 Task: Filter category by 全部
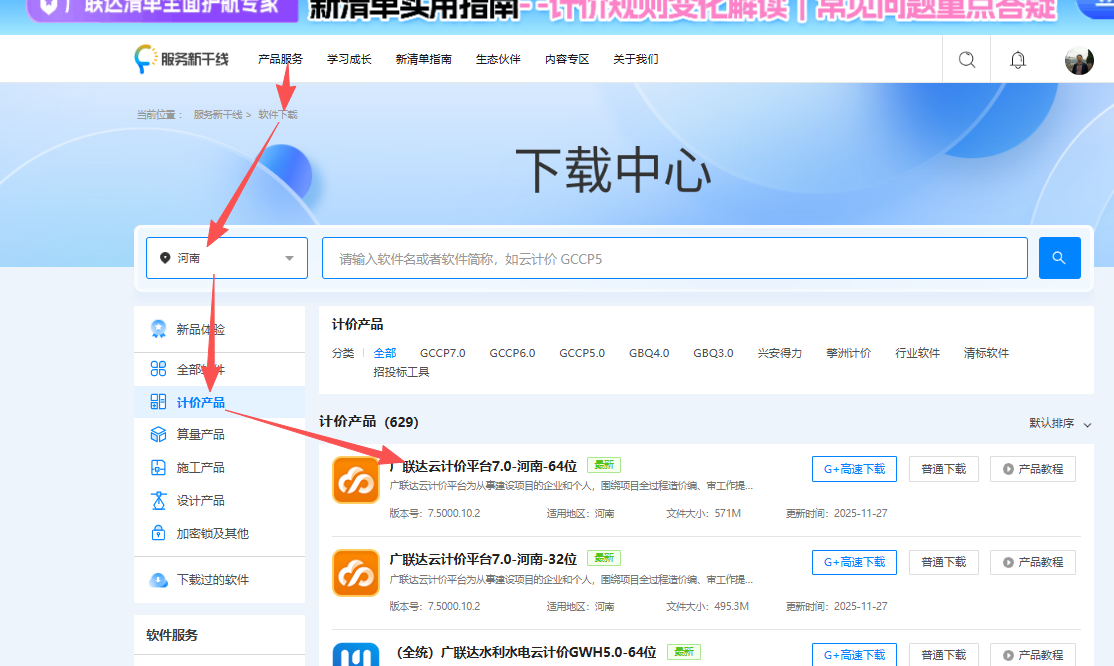(384, 353)
